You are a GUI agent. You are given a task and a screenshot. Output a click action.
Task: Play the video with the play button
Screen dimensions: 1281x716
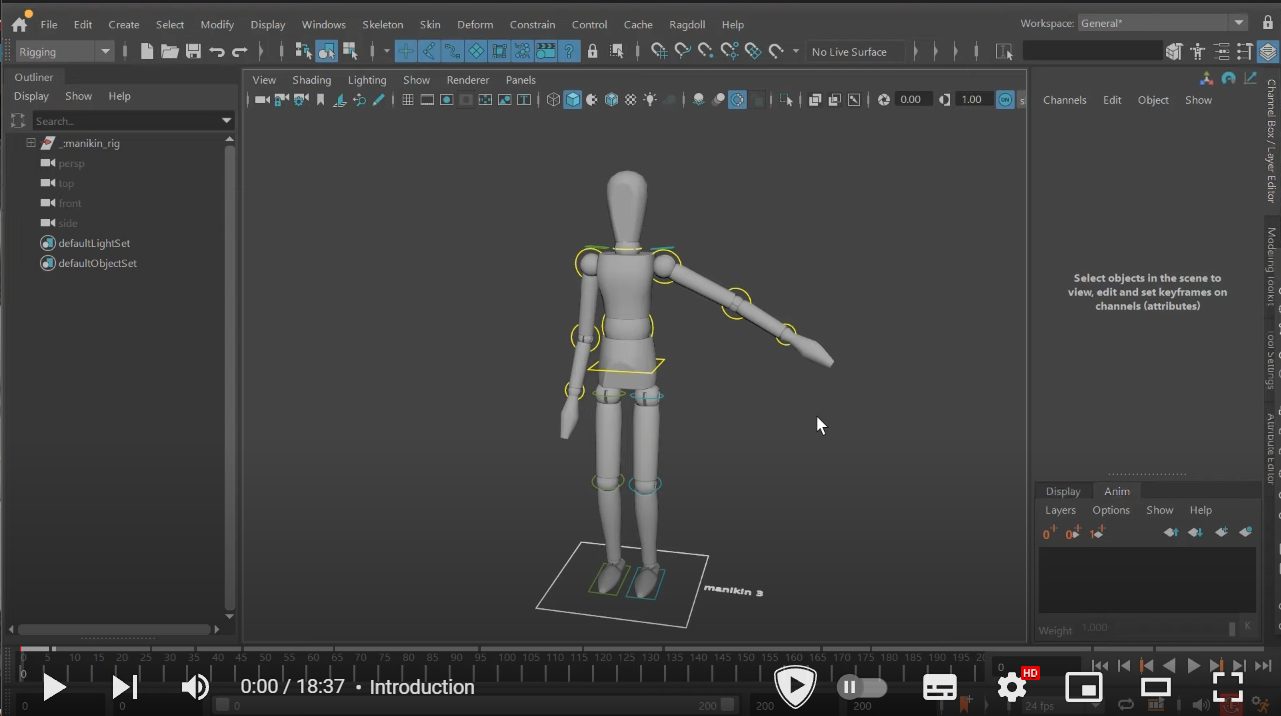point(53,687)
